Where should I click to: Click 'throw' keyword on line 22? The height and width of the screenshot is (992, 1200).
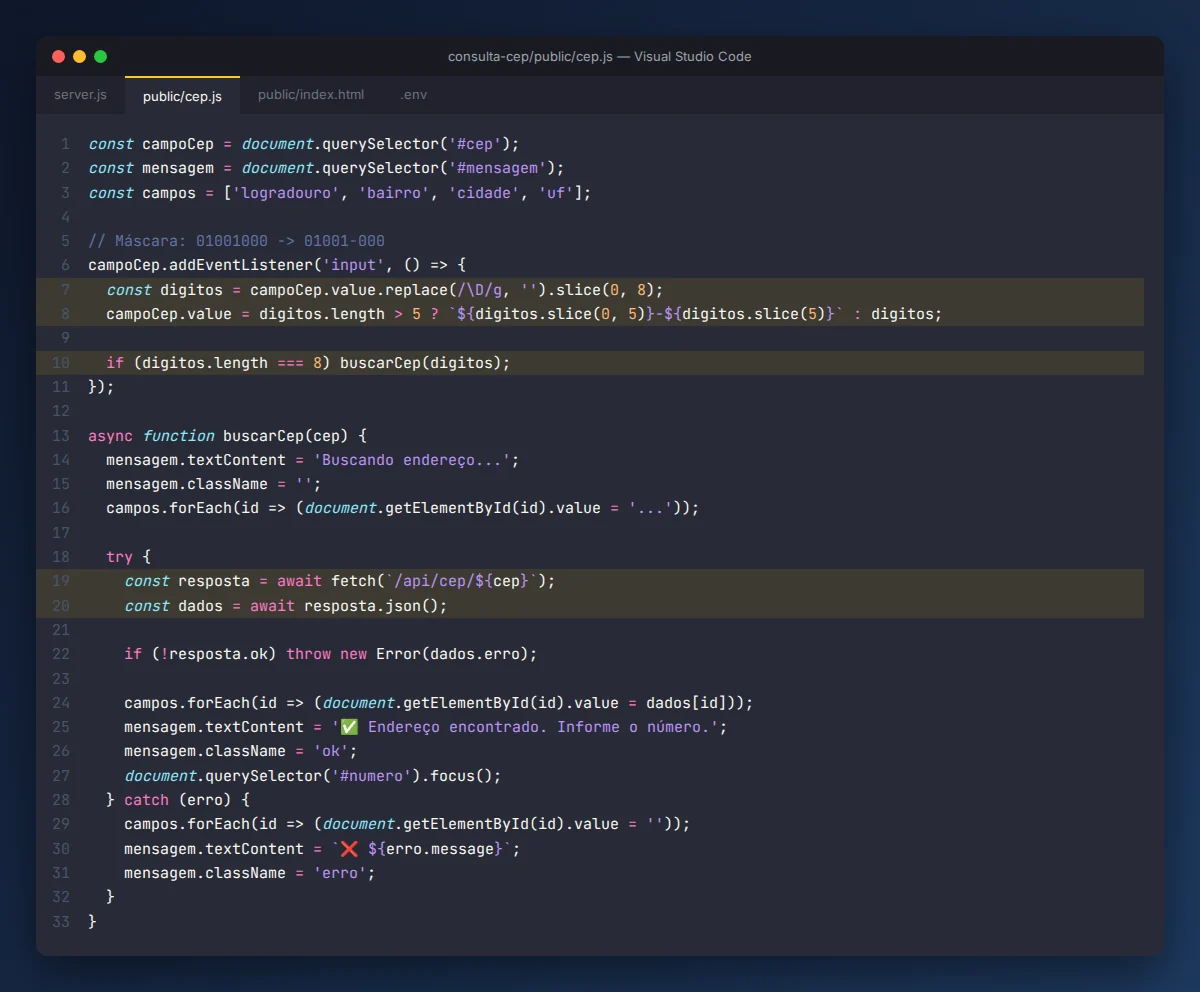pos(309,654)
